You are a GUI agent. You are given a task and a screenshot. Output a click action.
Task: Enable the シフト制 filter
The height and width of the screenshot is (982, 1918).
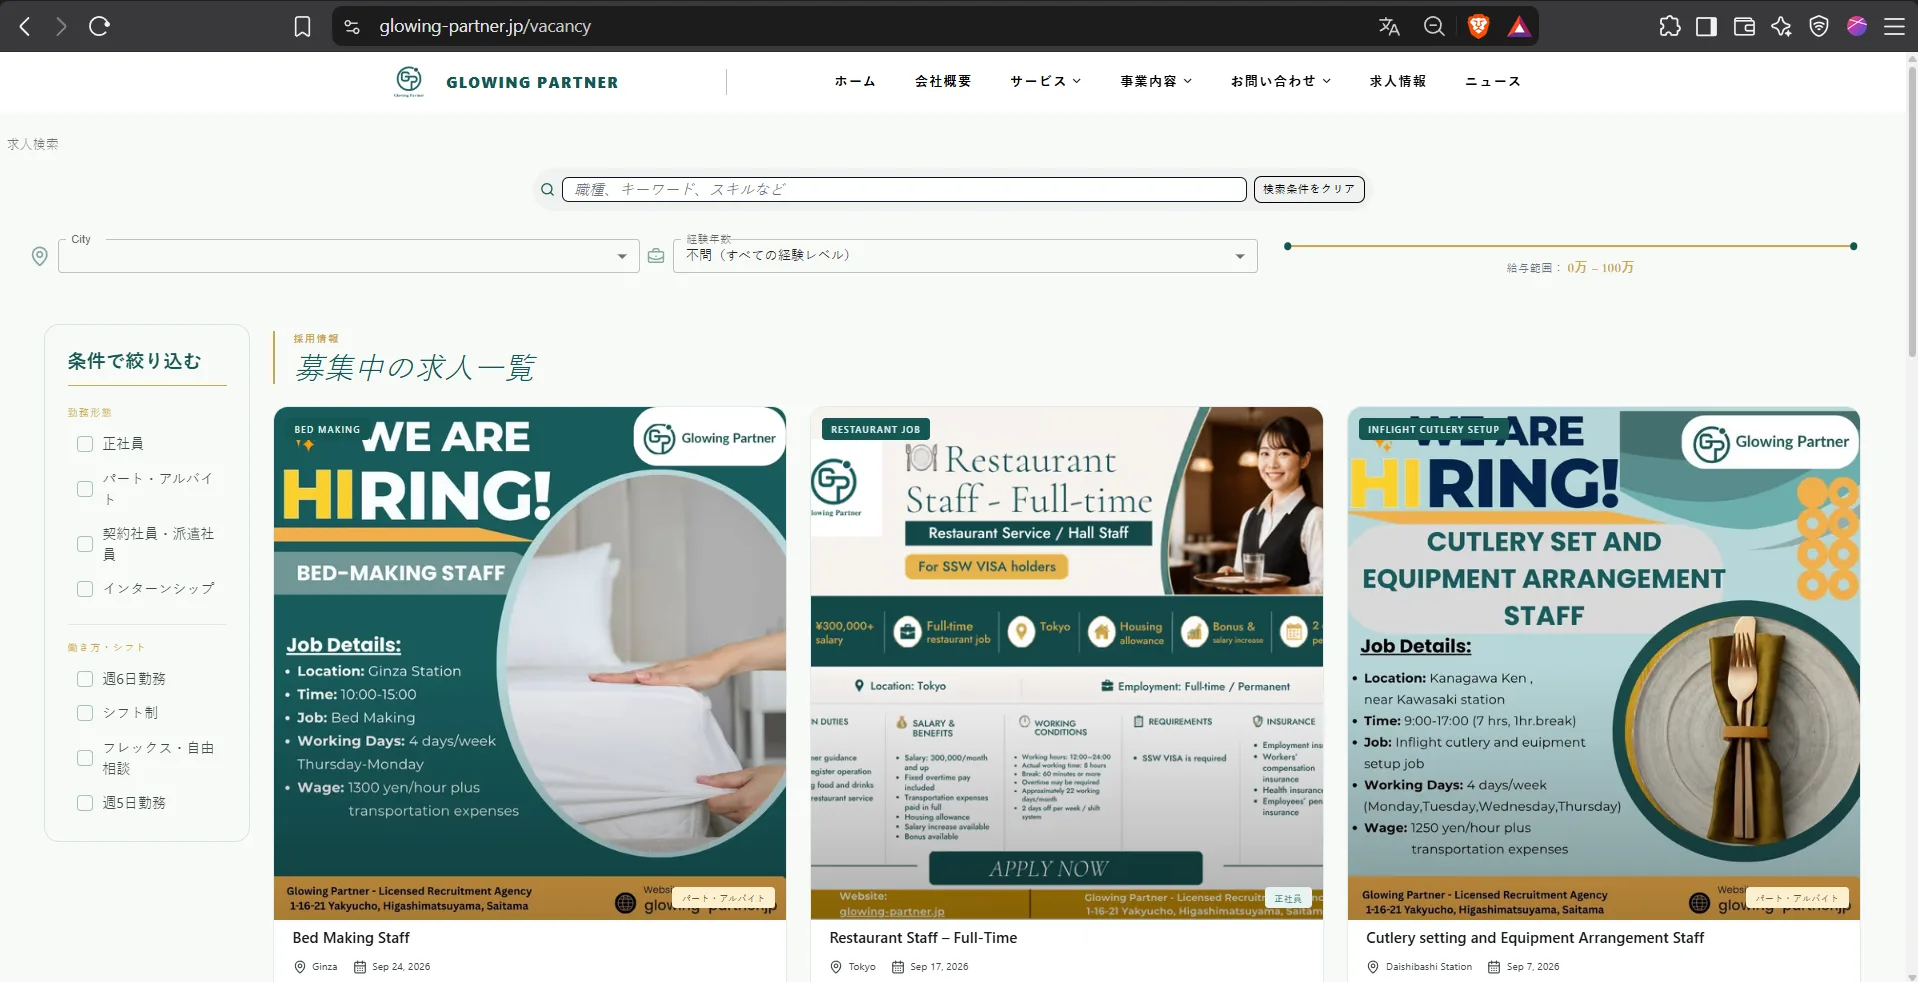(x=85, y=713)
